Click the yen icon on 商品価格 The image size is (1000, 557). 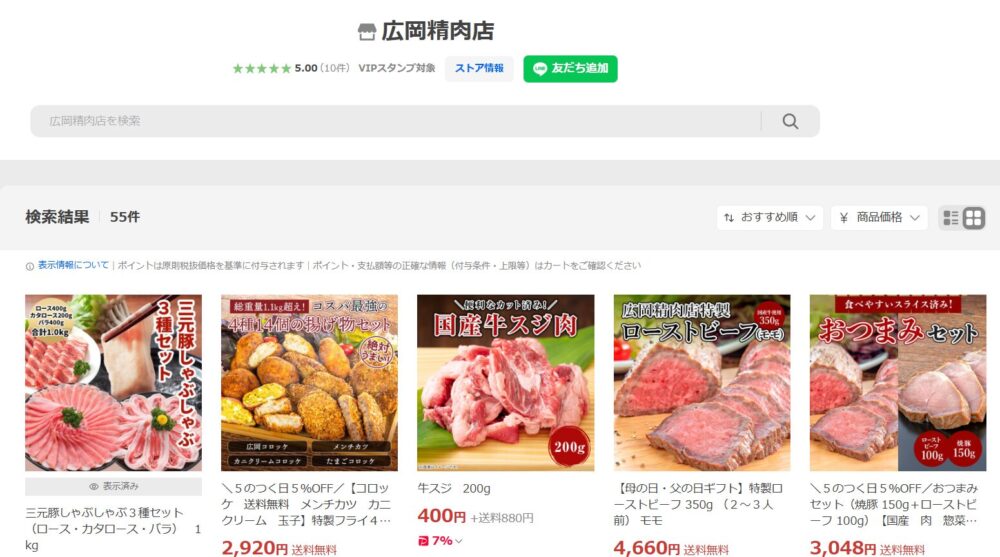point(844,218)
